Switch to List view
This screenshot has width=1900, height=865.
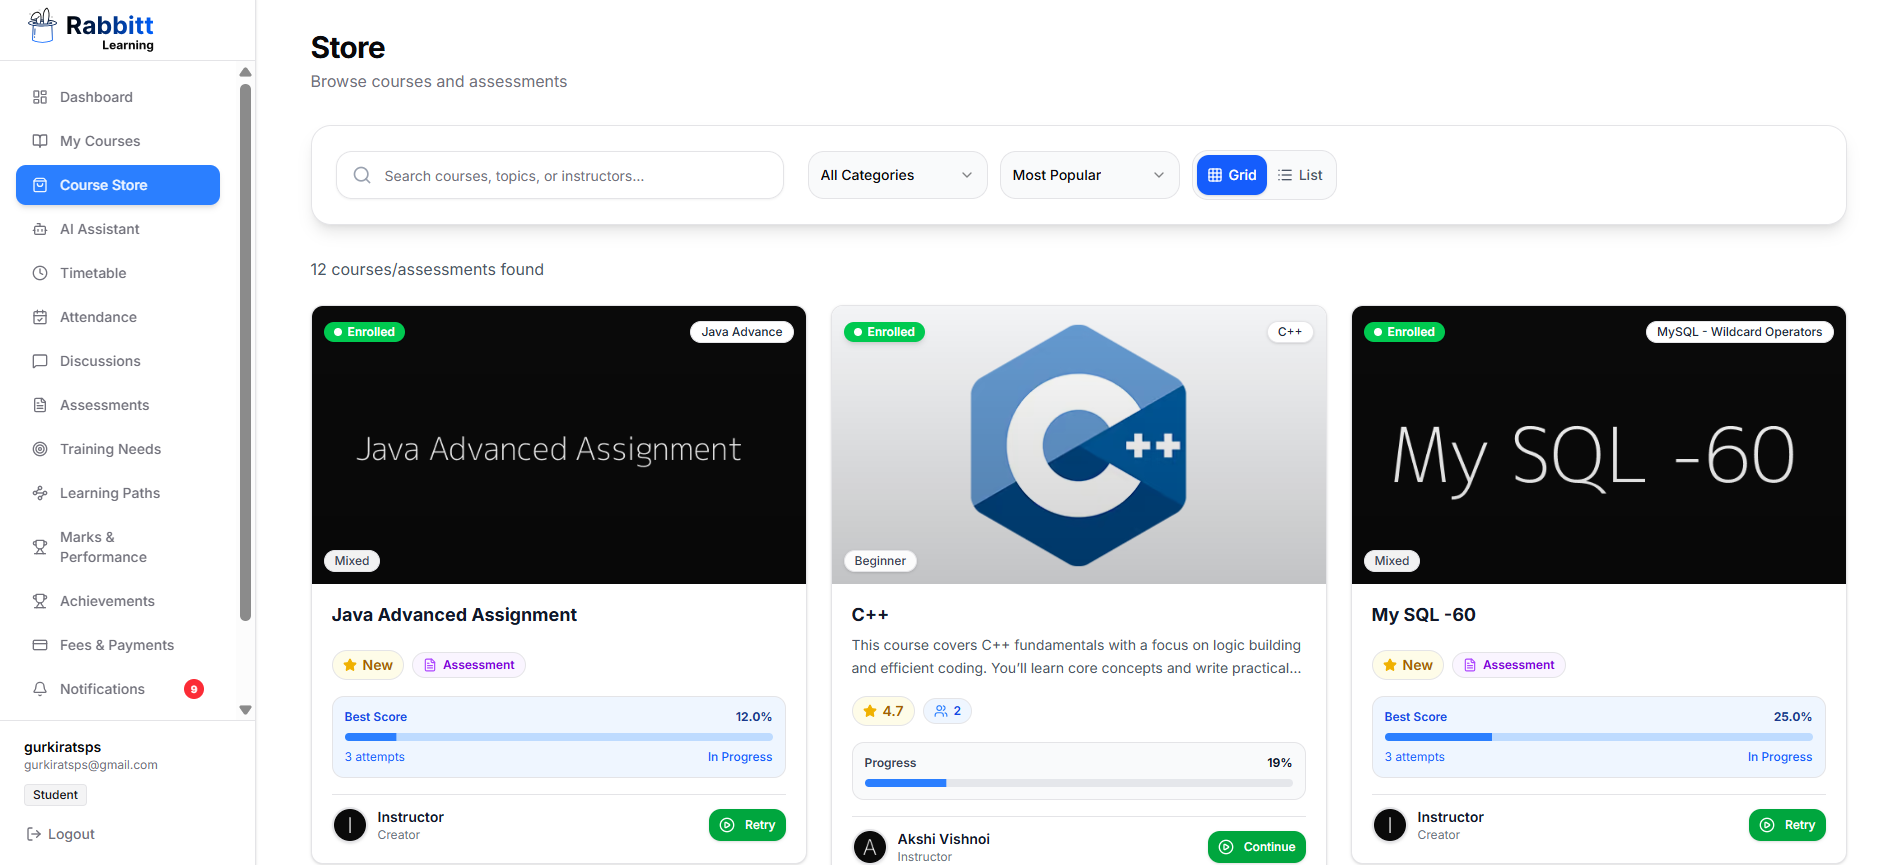[x=1300, y=175]
